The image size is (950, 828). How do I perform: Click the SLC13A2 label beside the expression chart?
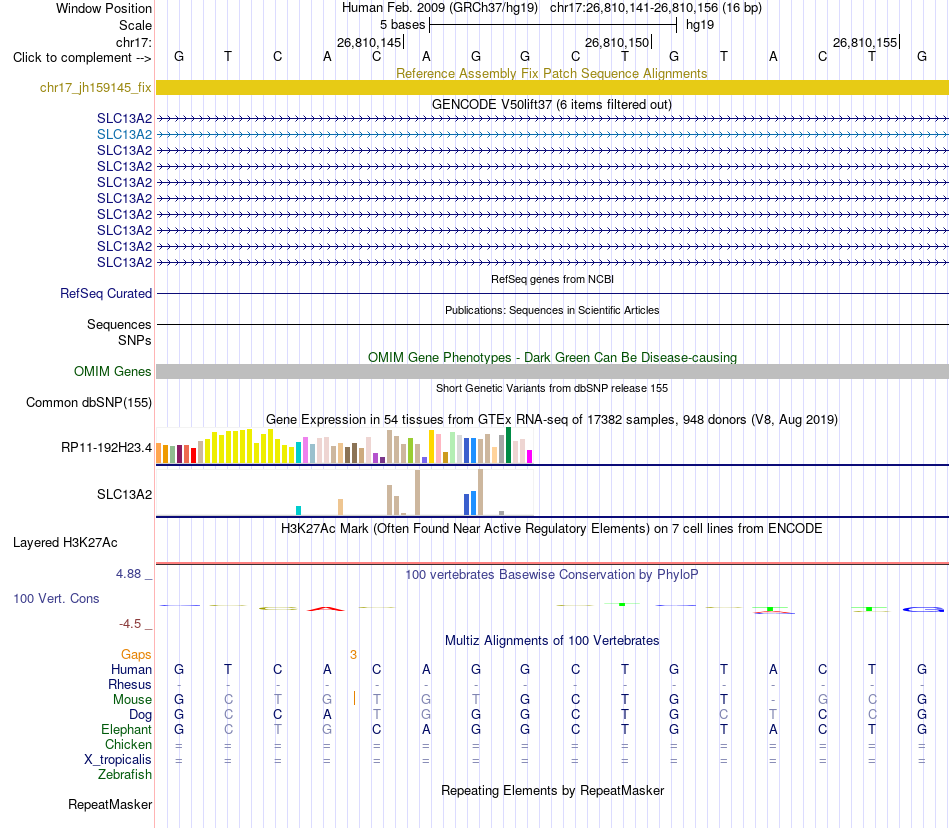tap(124, 494)
